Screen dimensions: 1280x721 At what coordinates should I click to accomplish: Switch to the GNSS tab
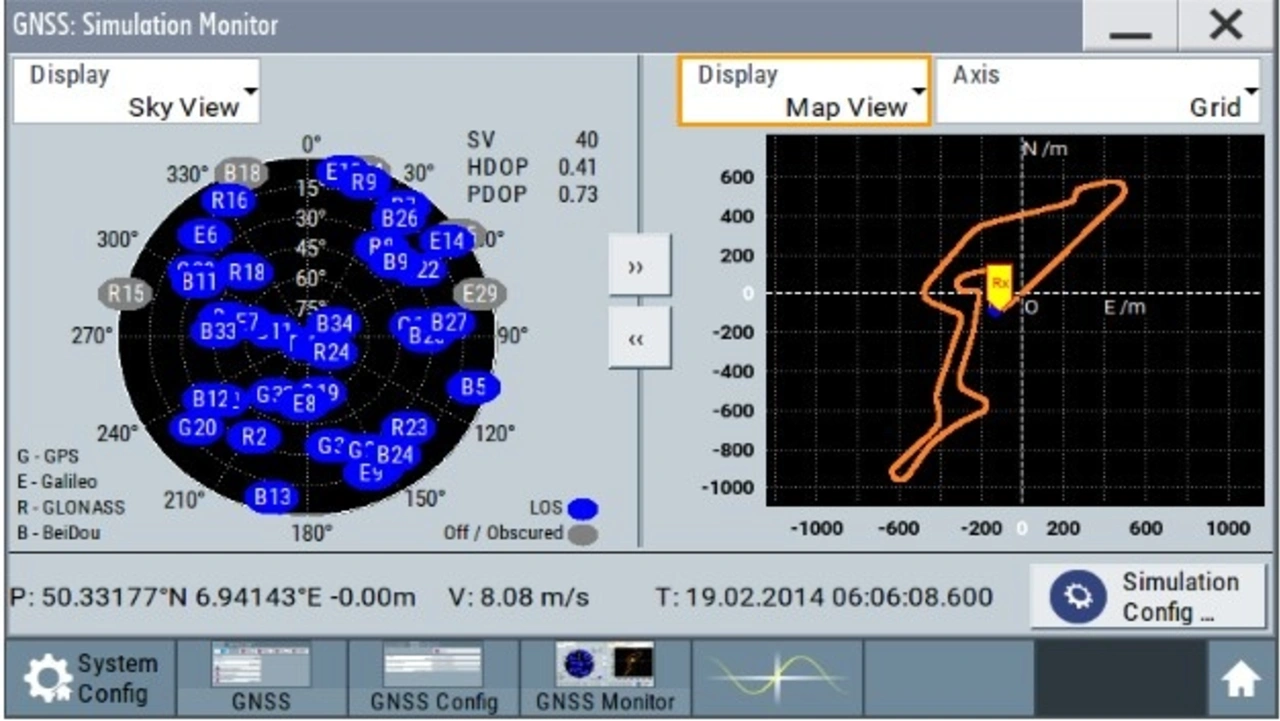(x=261, y=678)
